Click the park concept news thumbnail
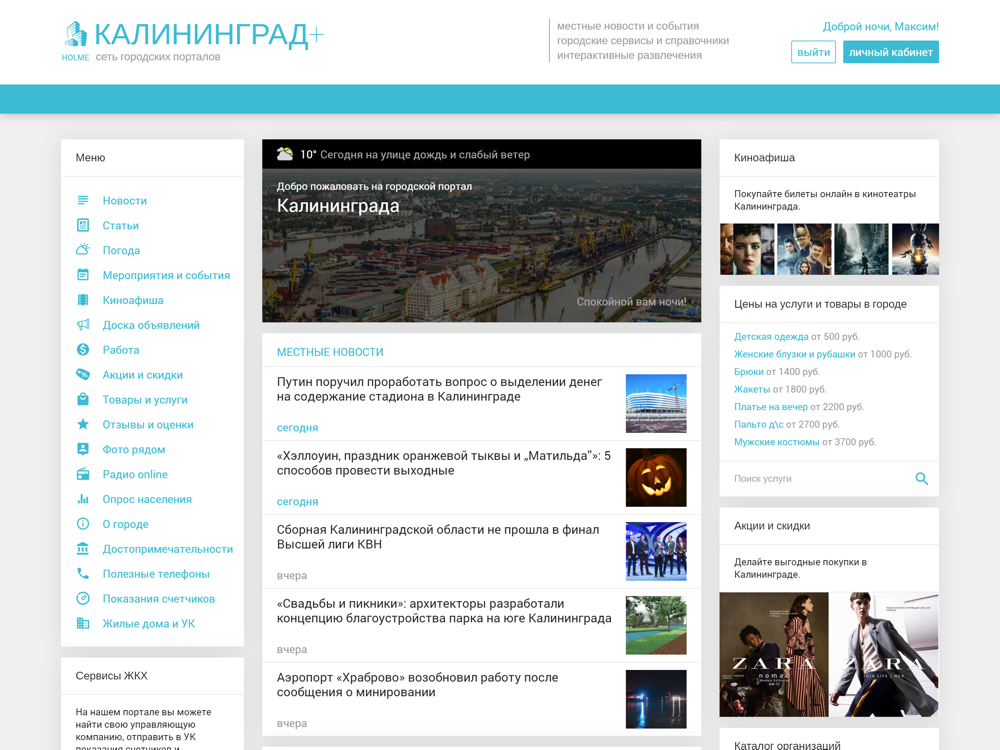 (x=656, y=625)
